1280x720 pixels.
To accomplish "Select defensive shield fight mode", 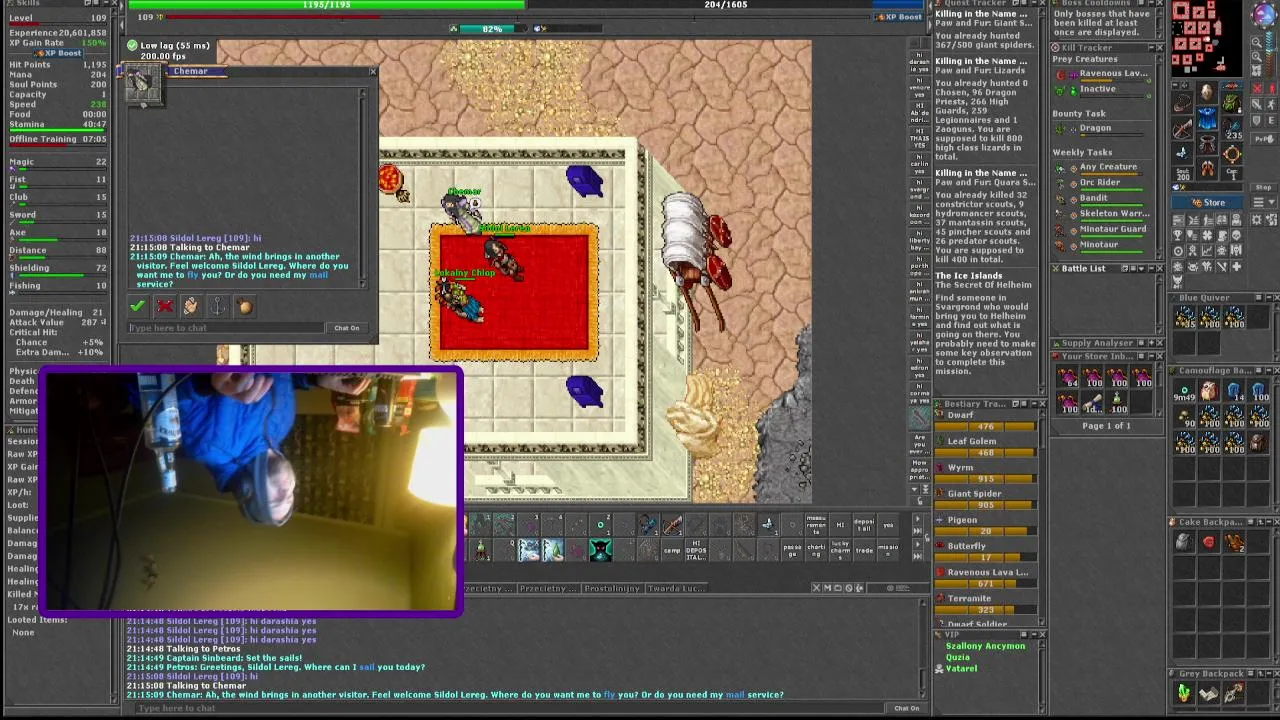I will (x=1256, y=120).
